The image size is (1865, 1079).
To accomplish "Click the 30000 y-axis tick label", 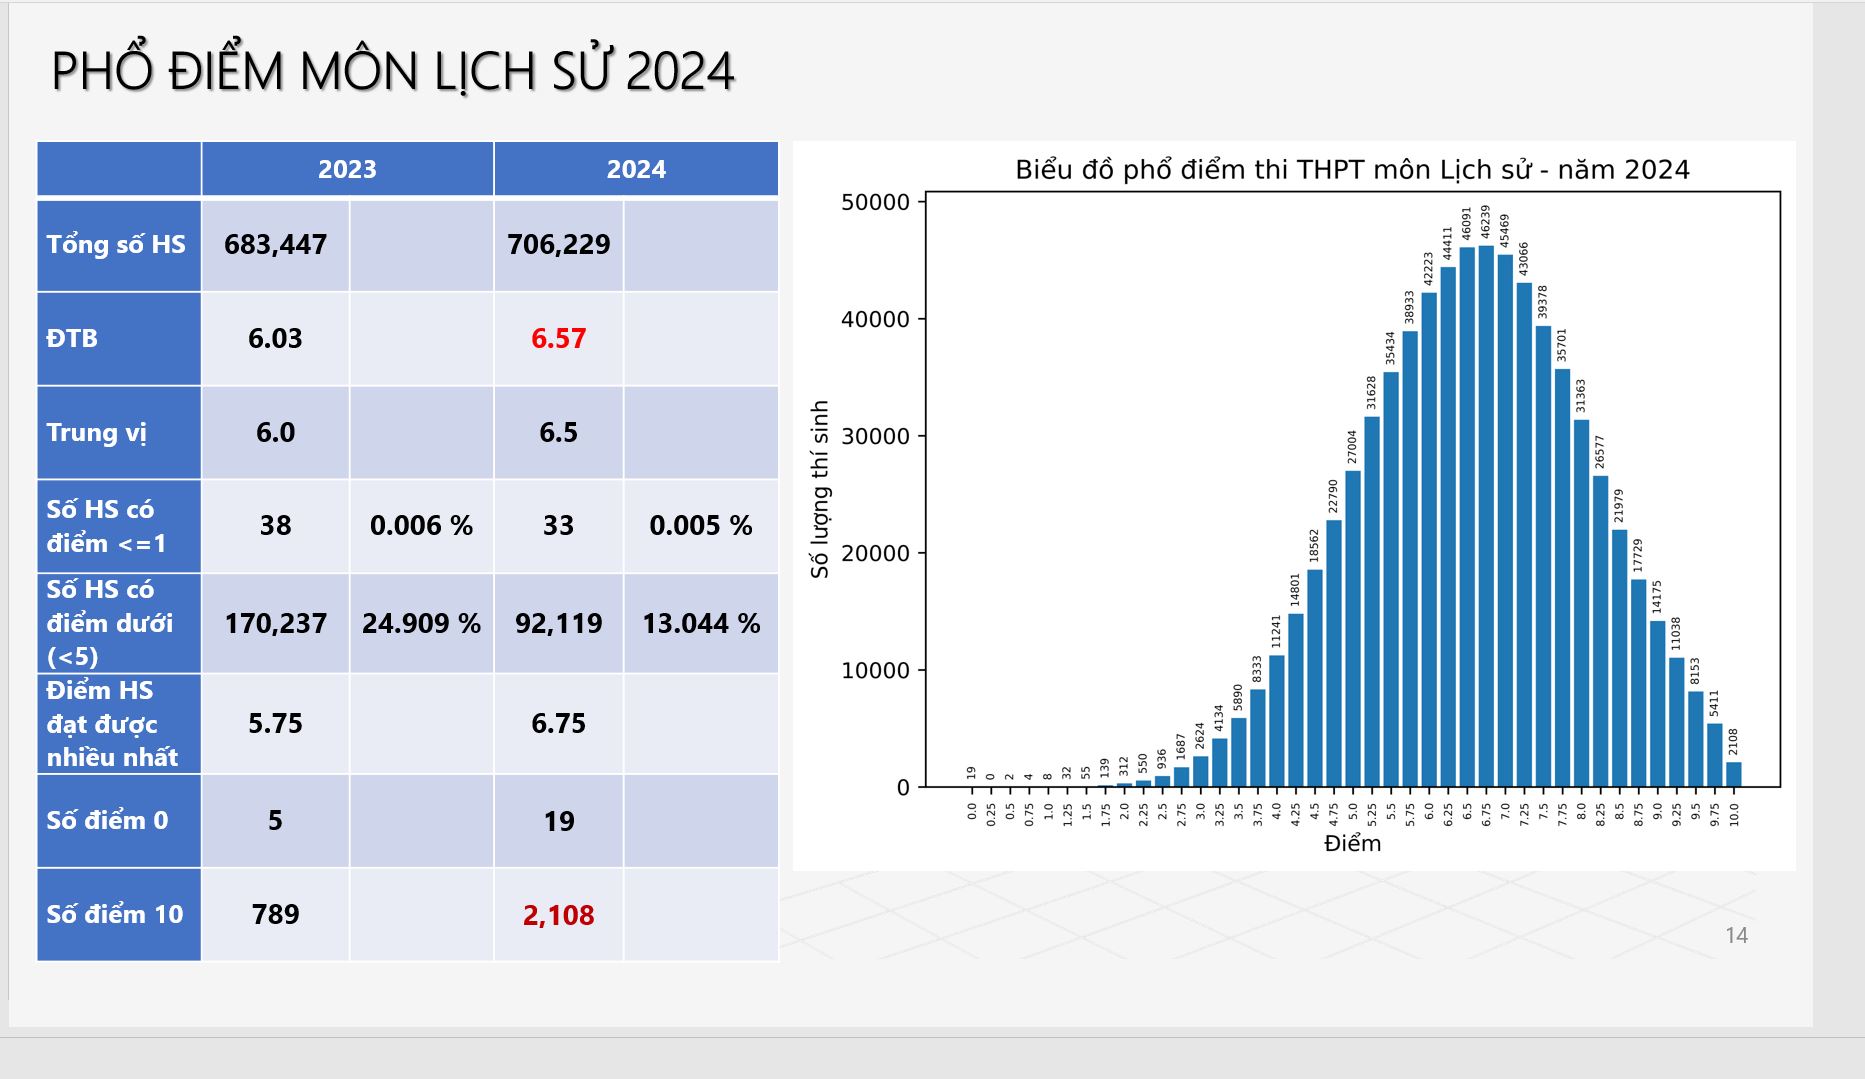I will tap(875, 437).
